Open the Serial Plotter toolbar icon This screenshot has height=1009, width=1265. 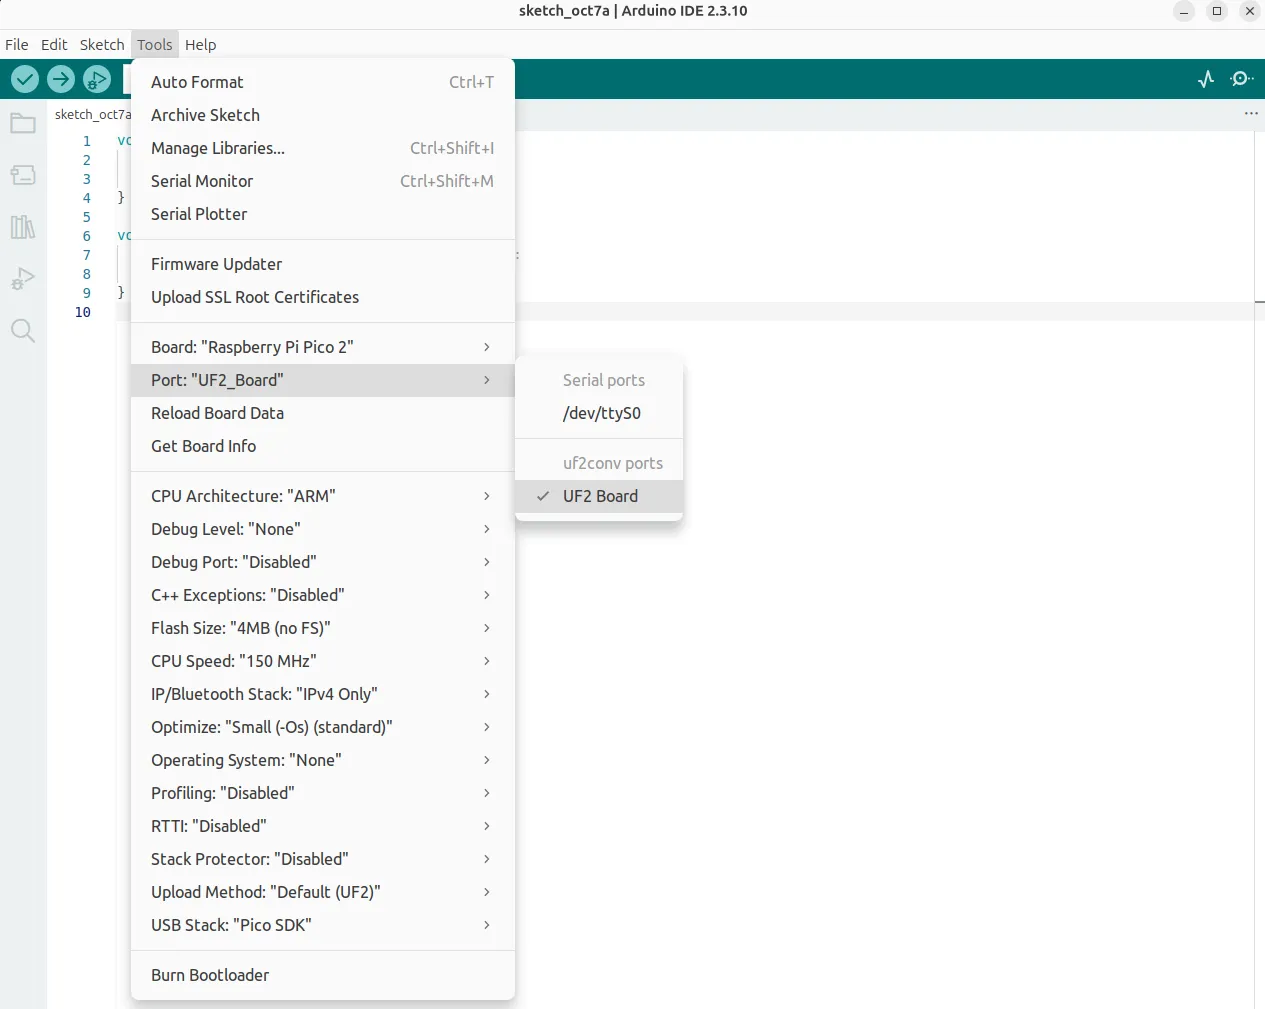(1206, 79)
